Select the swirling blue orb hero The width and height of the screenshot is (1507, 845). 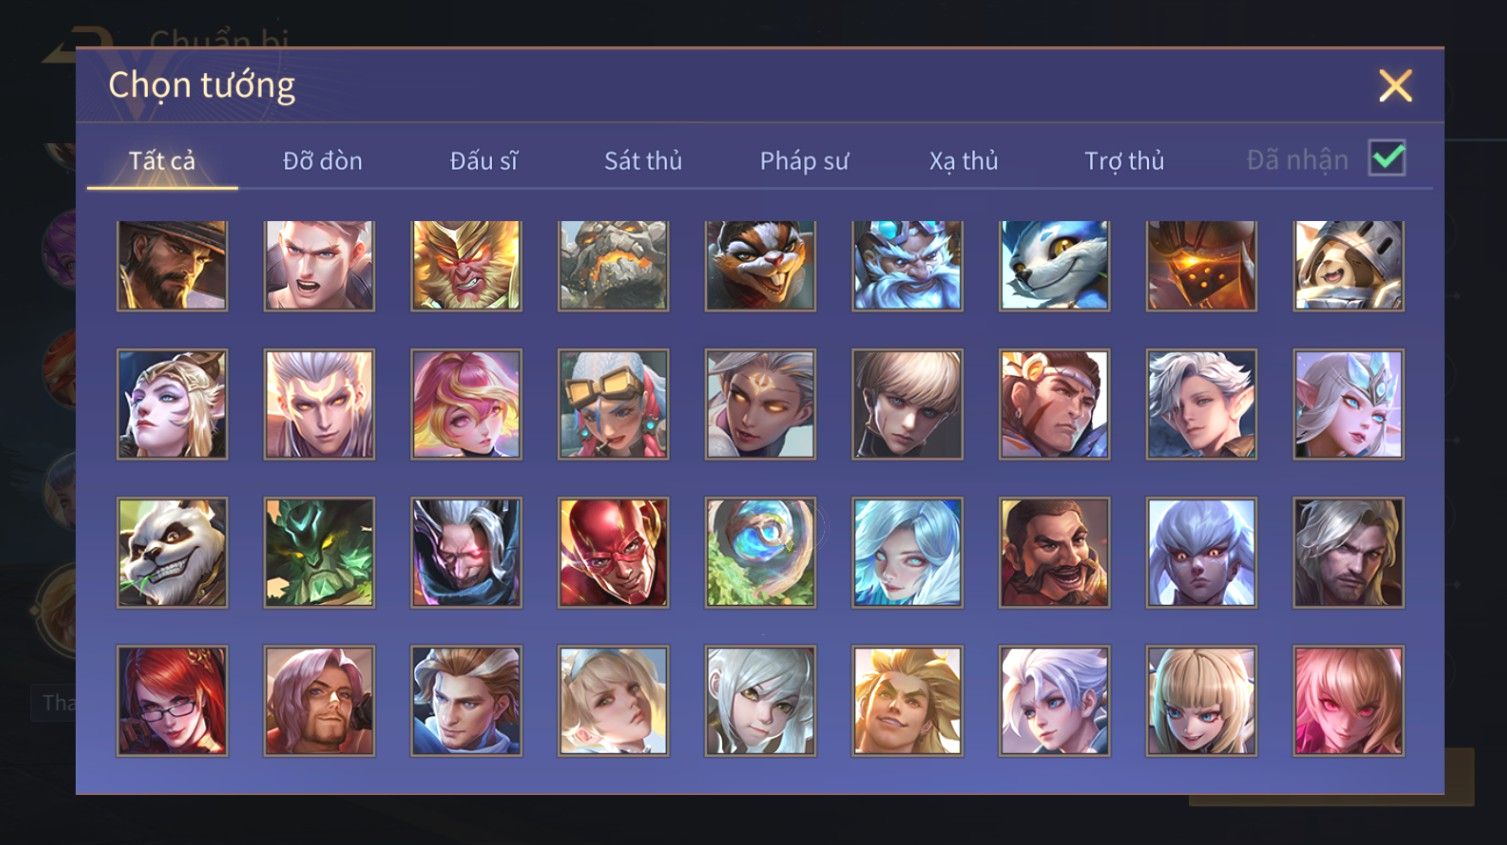(760, 552)
